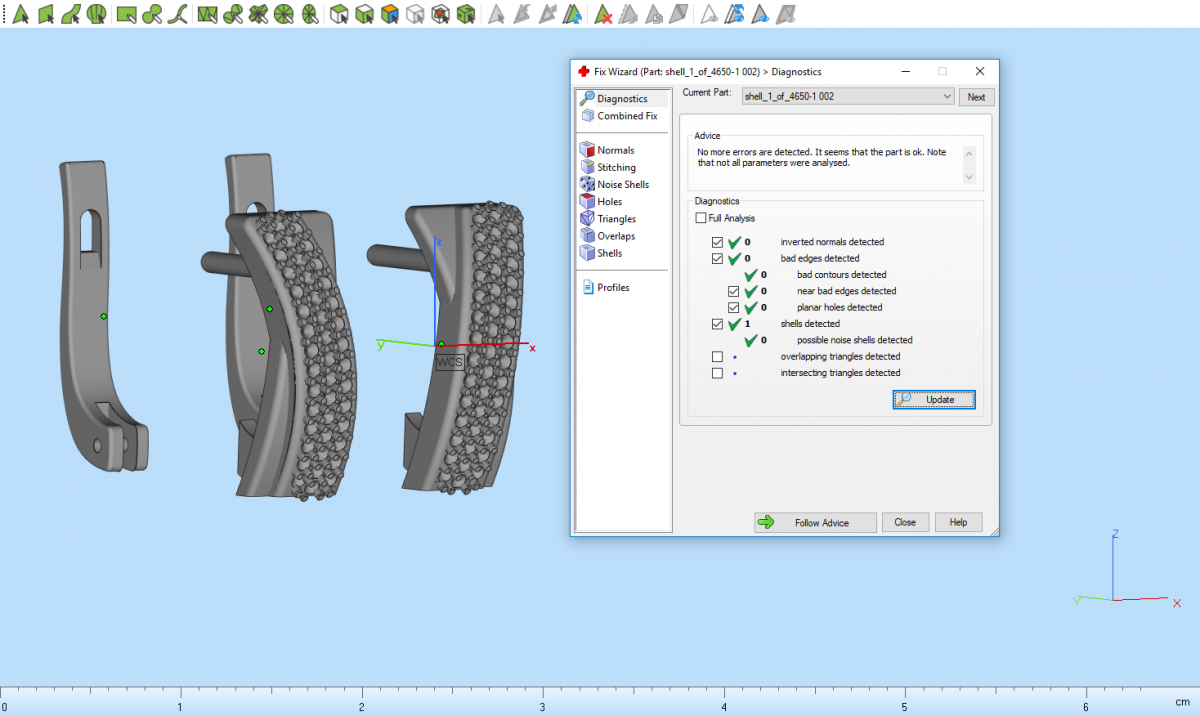Go to Noise Shells in sidebar
The image size is (1200, 716).
[x=622, y=184]
